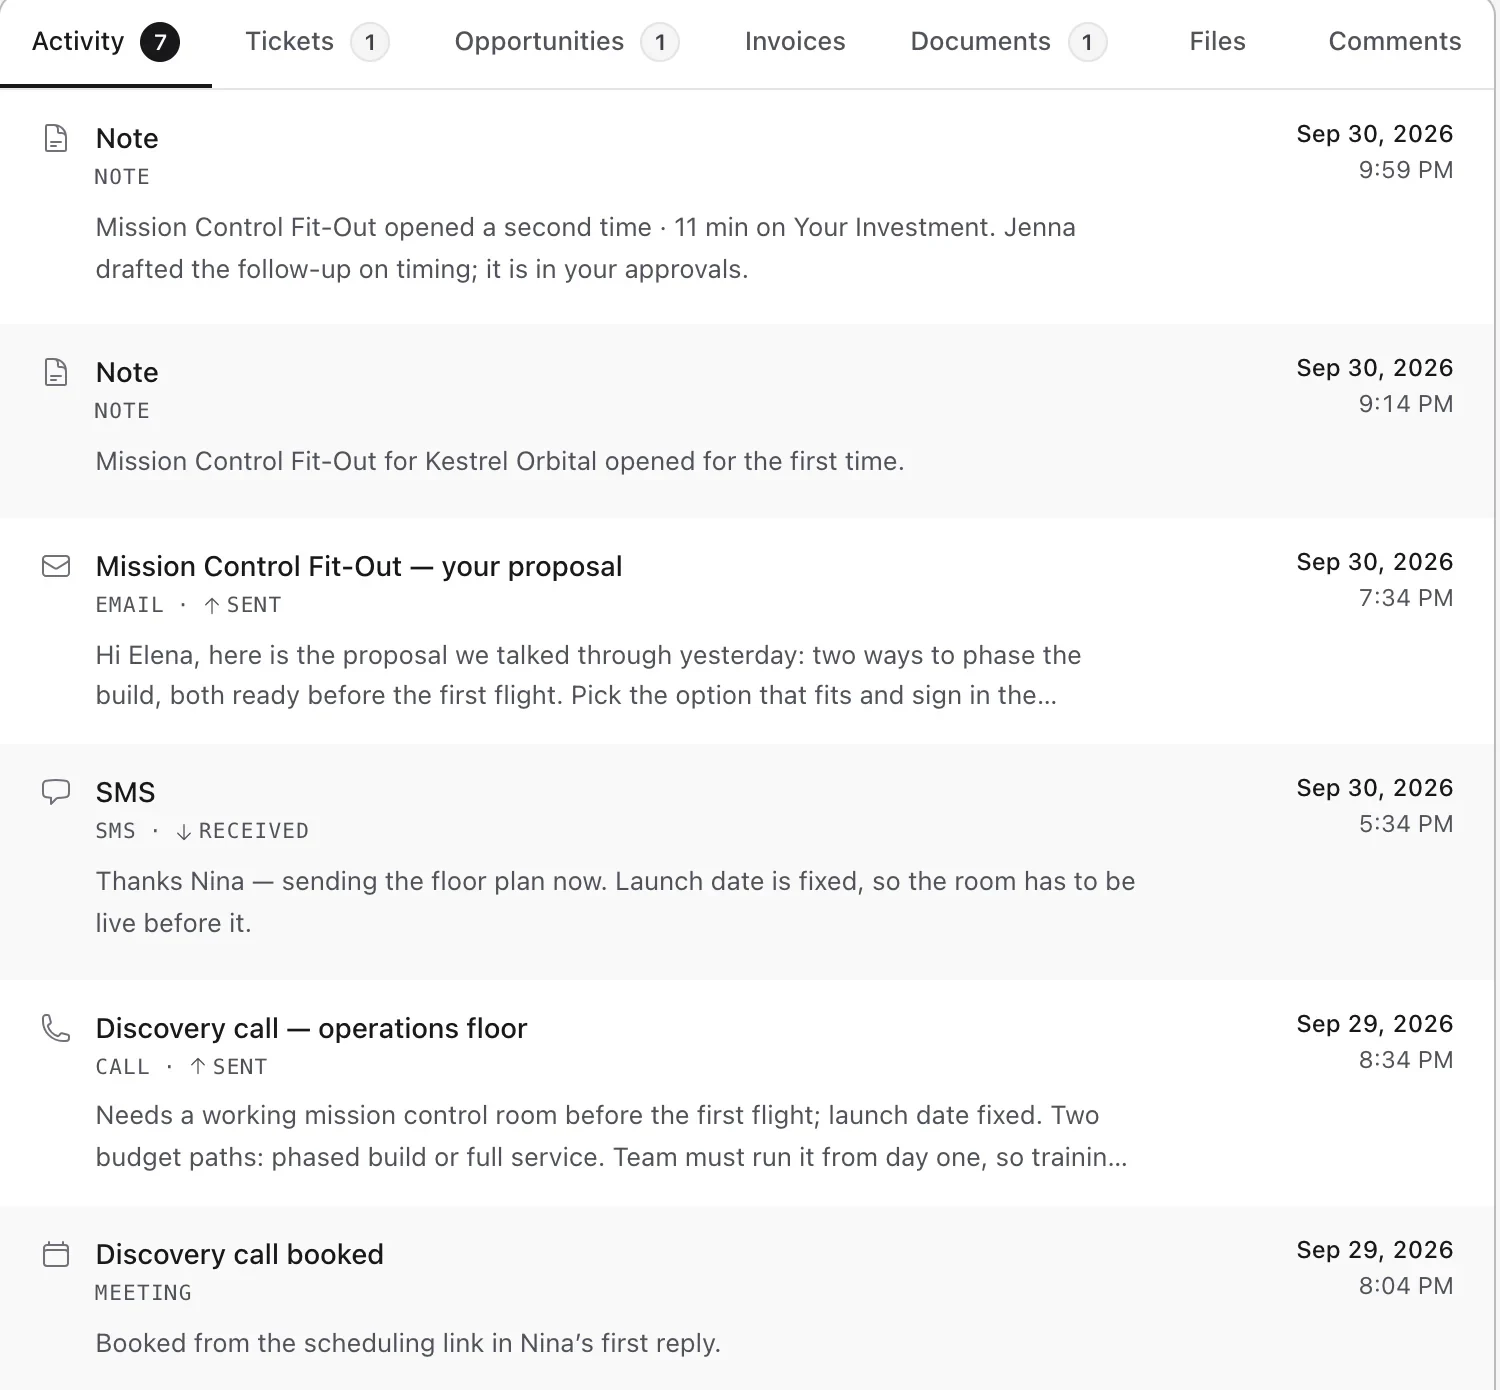The width and height of the screenshot is (1500, 1390).
Task: Open 'Discovery call — operations floor' entry
Action: tap(311, 1028)
